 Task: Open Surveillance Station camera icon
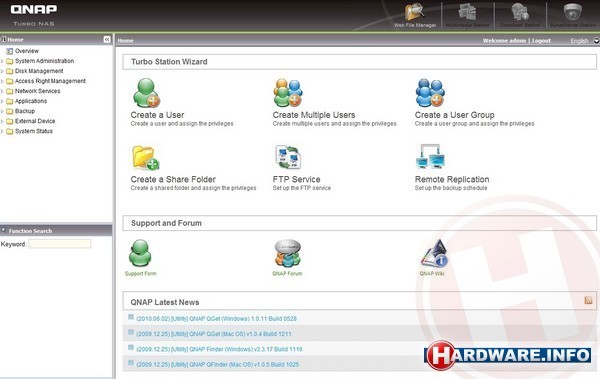pyautogui.click(x=572, y=12)
